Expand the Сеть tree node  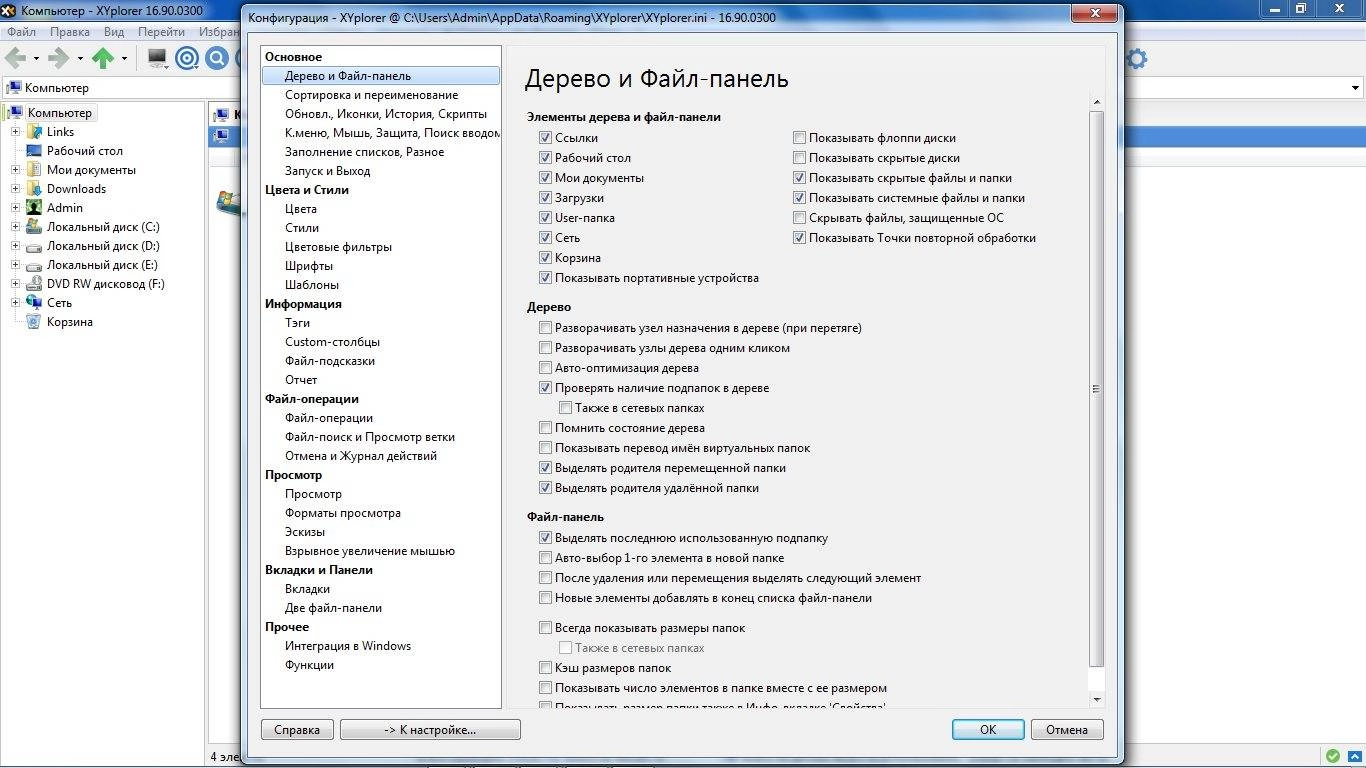pyautogui.click(x=16, y=303)
